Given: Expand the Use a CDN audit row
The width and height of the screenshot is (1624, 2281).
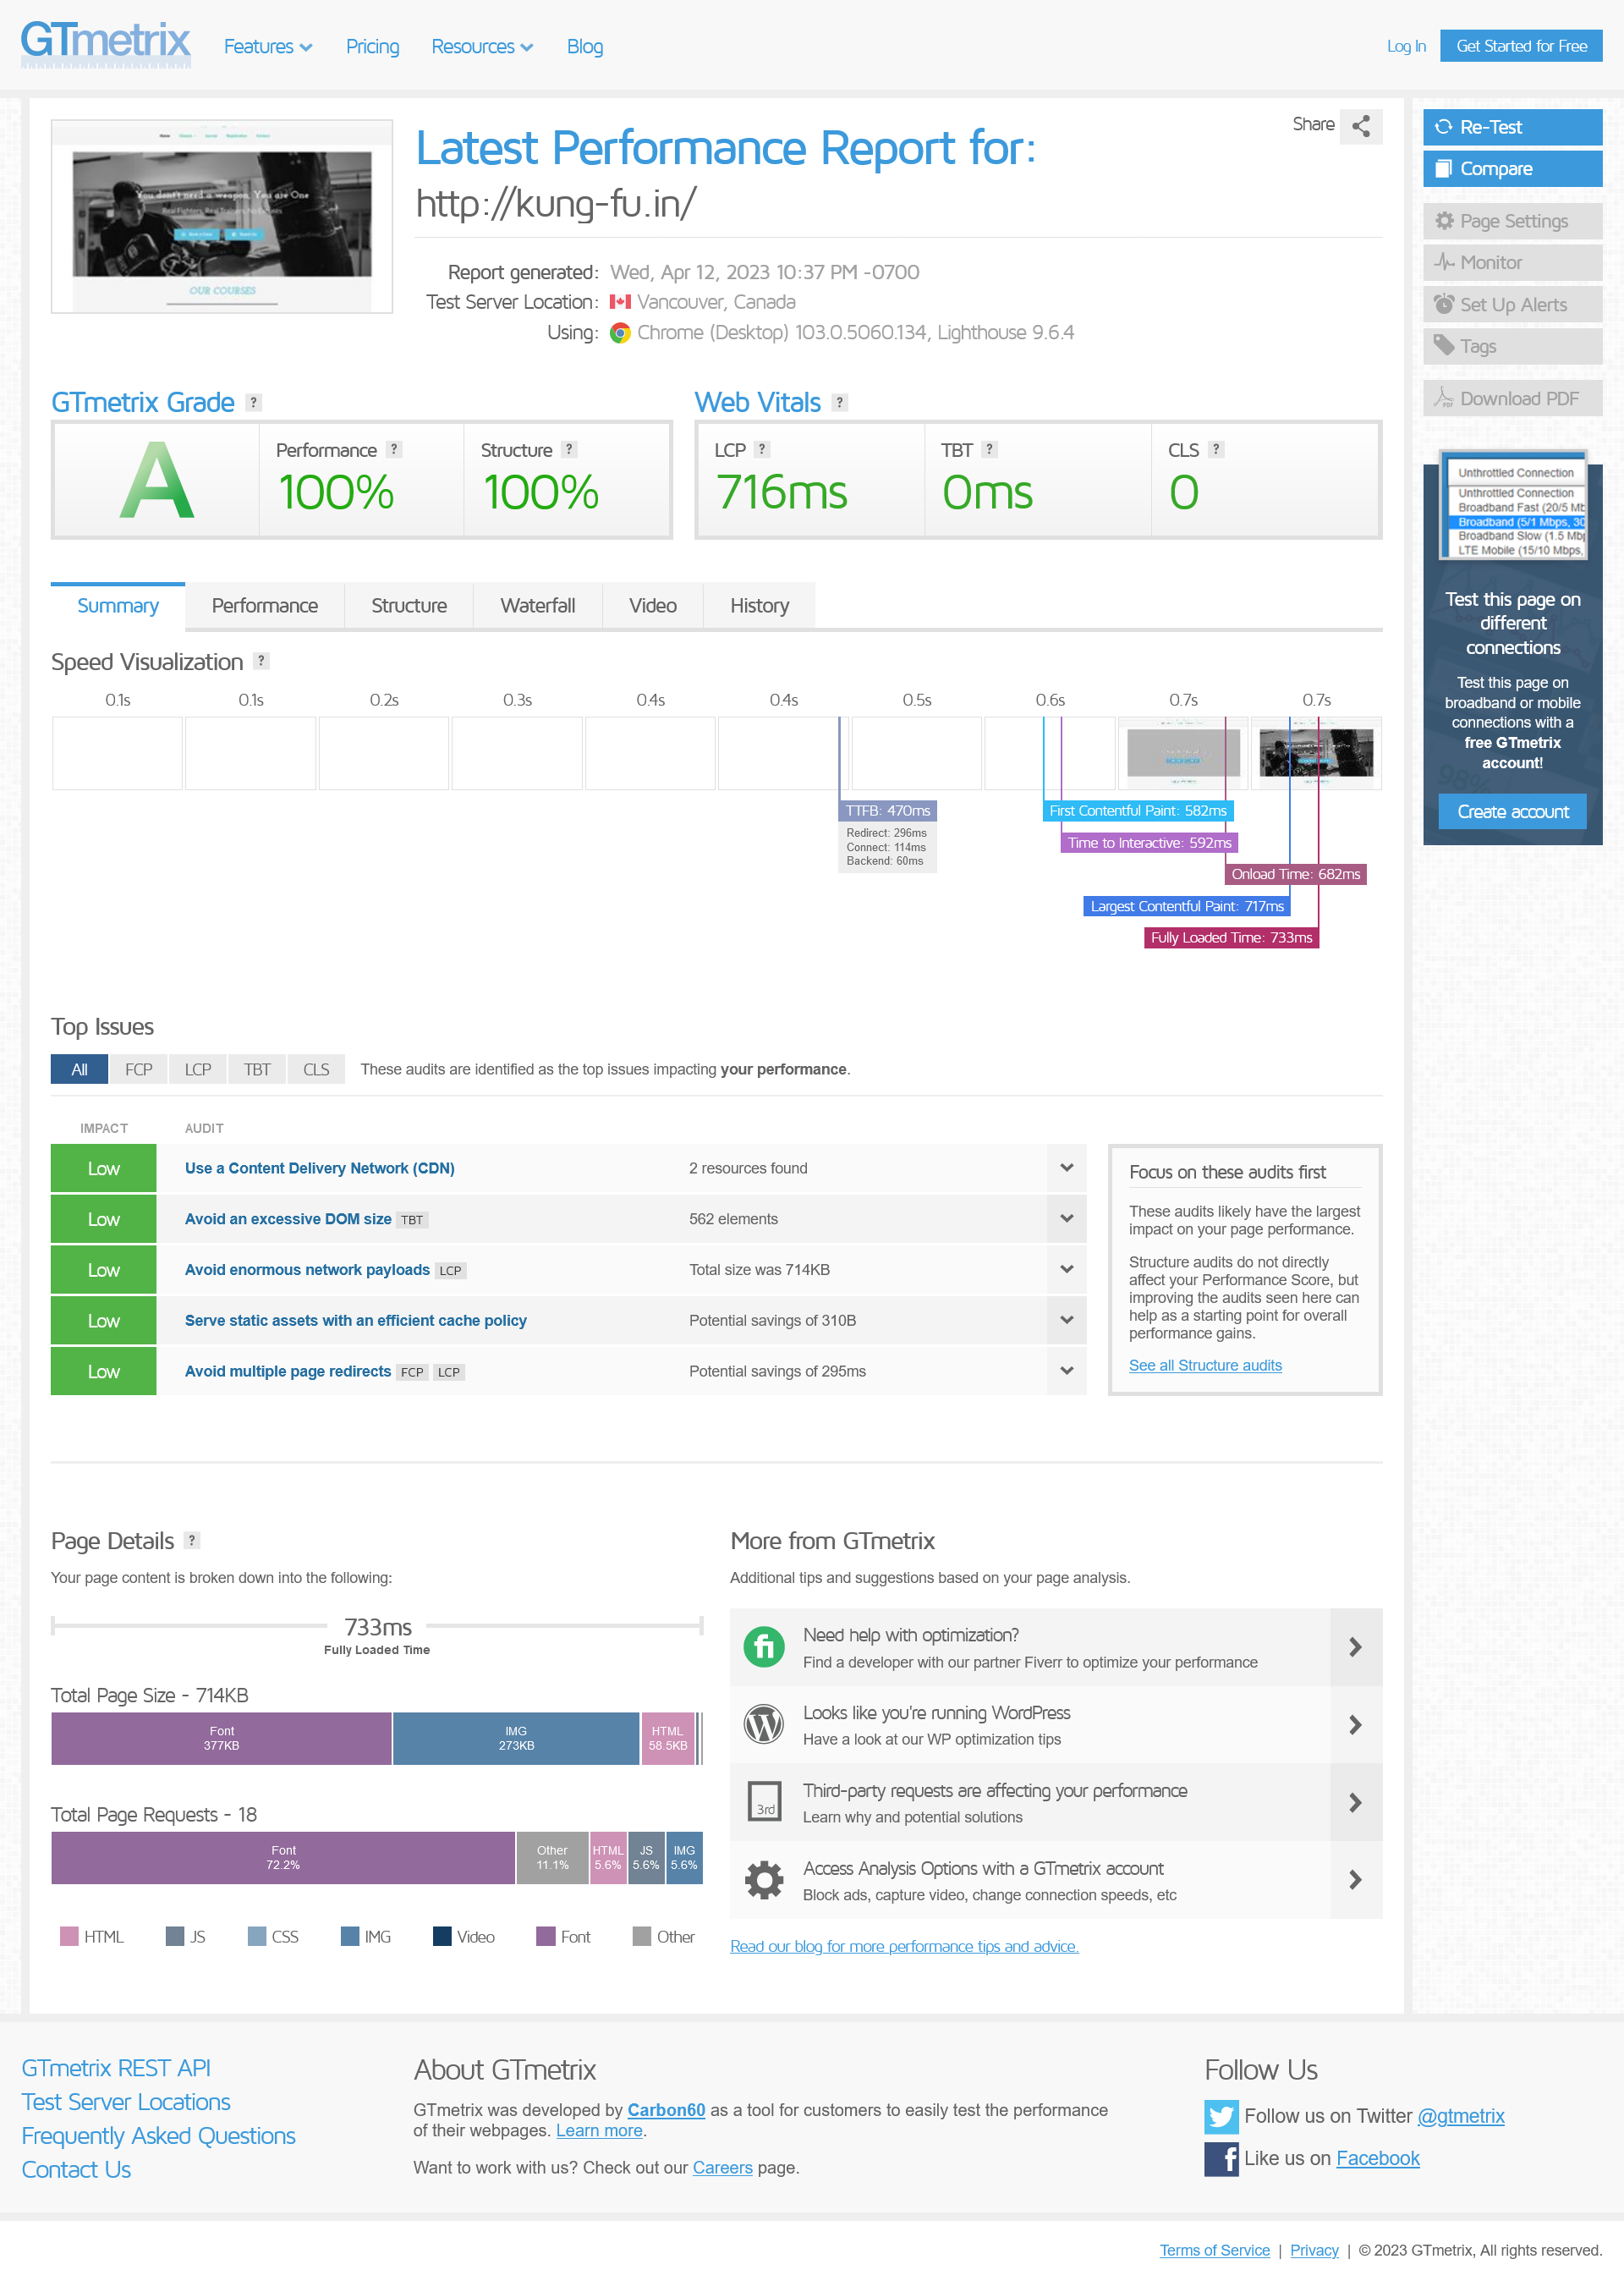Looking at the screenshot, I should point(1066,1168).
